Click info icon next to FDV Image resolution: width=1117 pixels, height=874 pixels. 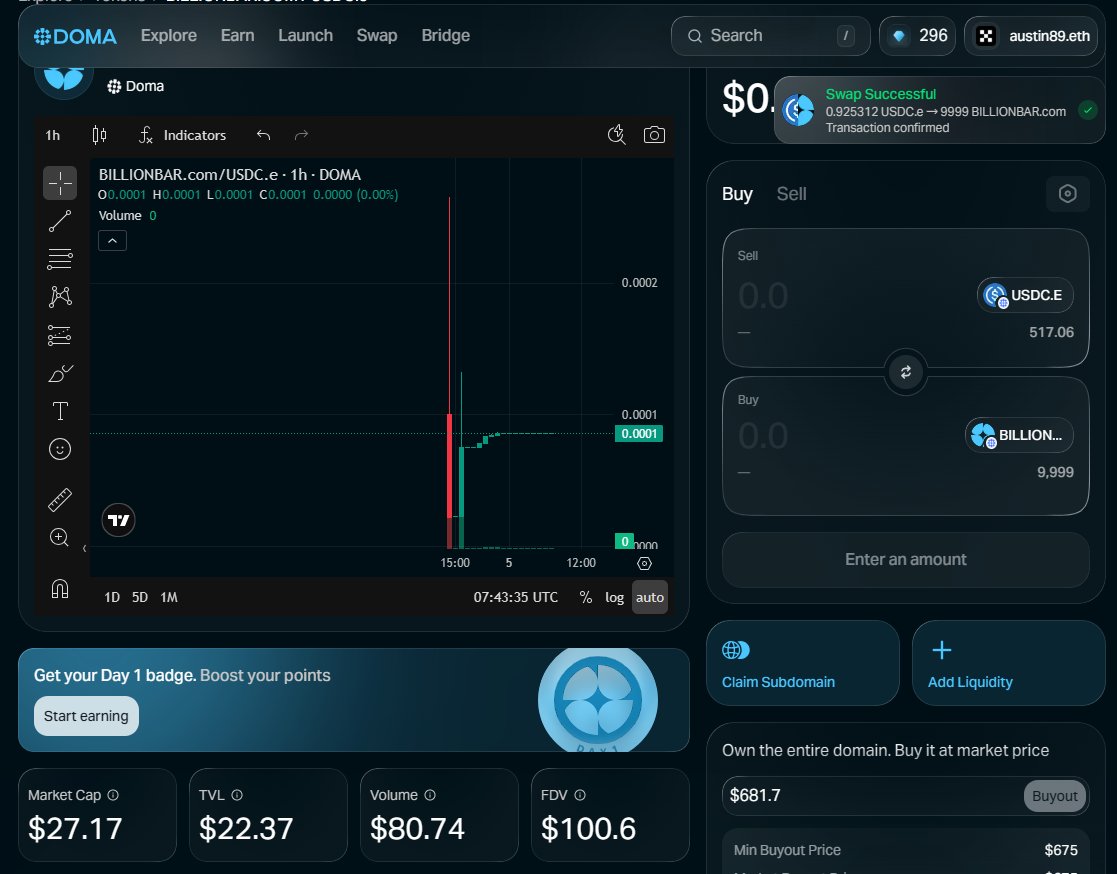tap(580, 795)
